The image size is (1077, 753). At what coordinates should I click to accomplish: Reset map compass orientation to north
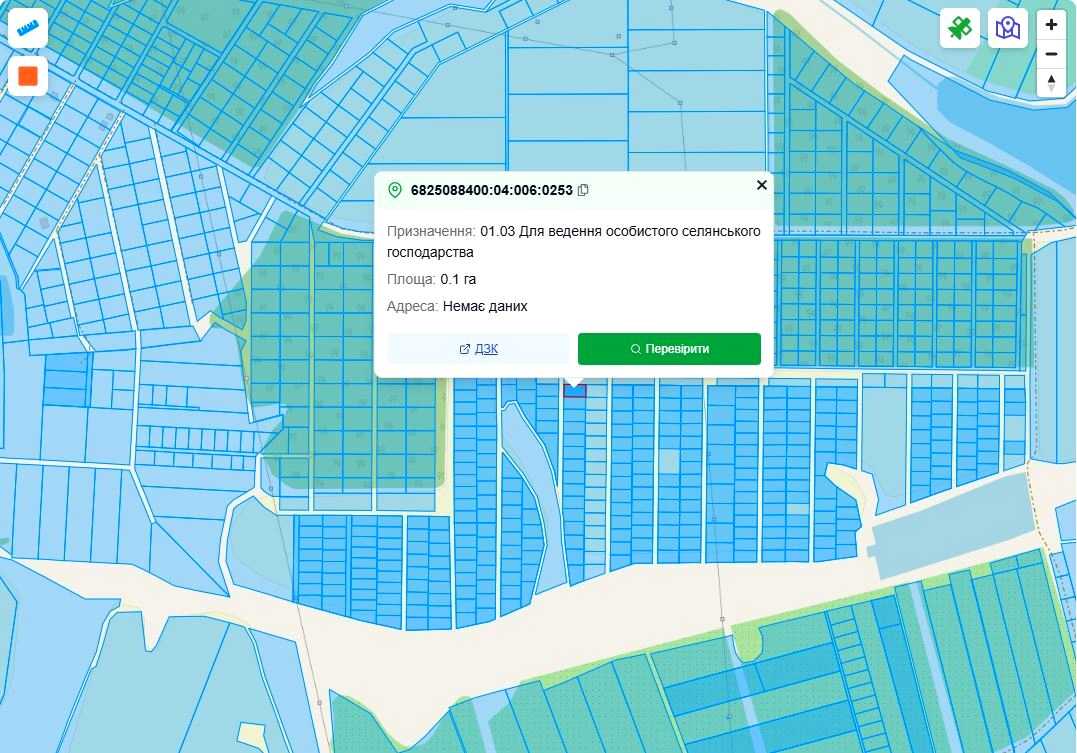[1051, 82]
